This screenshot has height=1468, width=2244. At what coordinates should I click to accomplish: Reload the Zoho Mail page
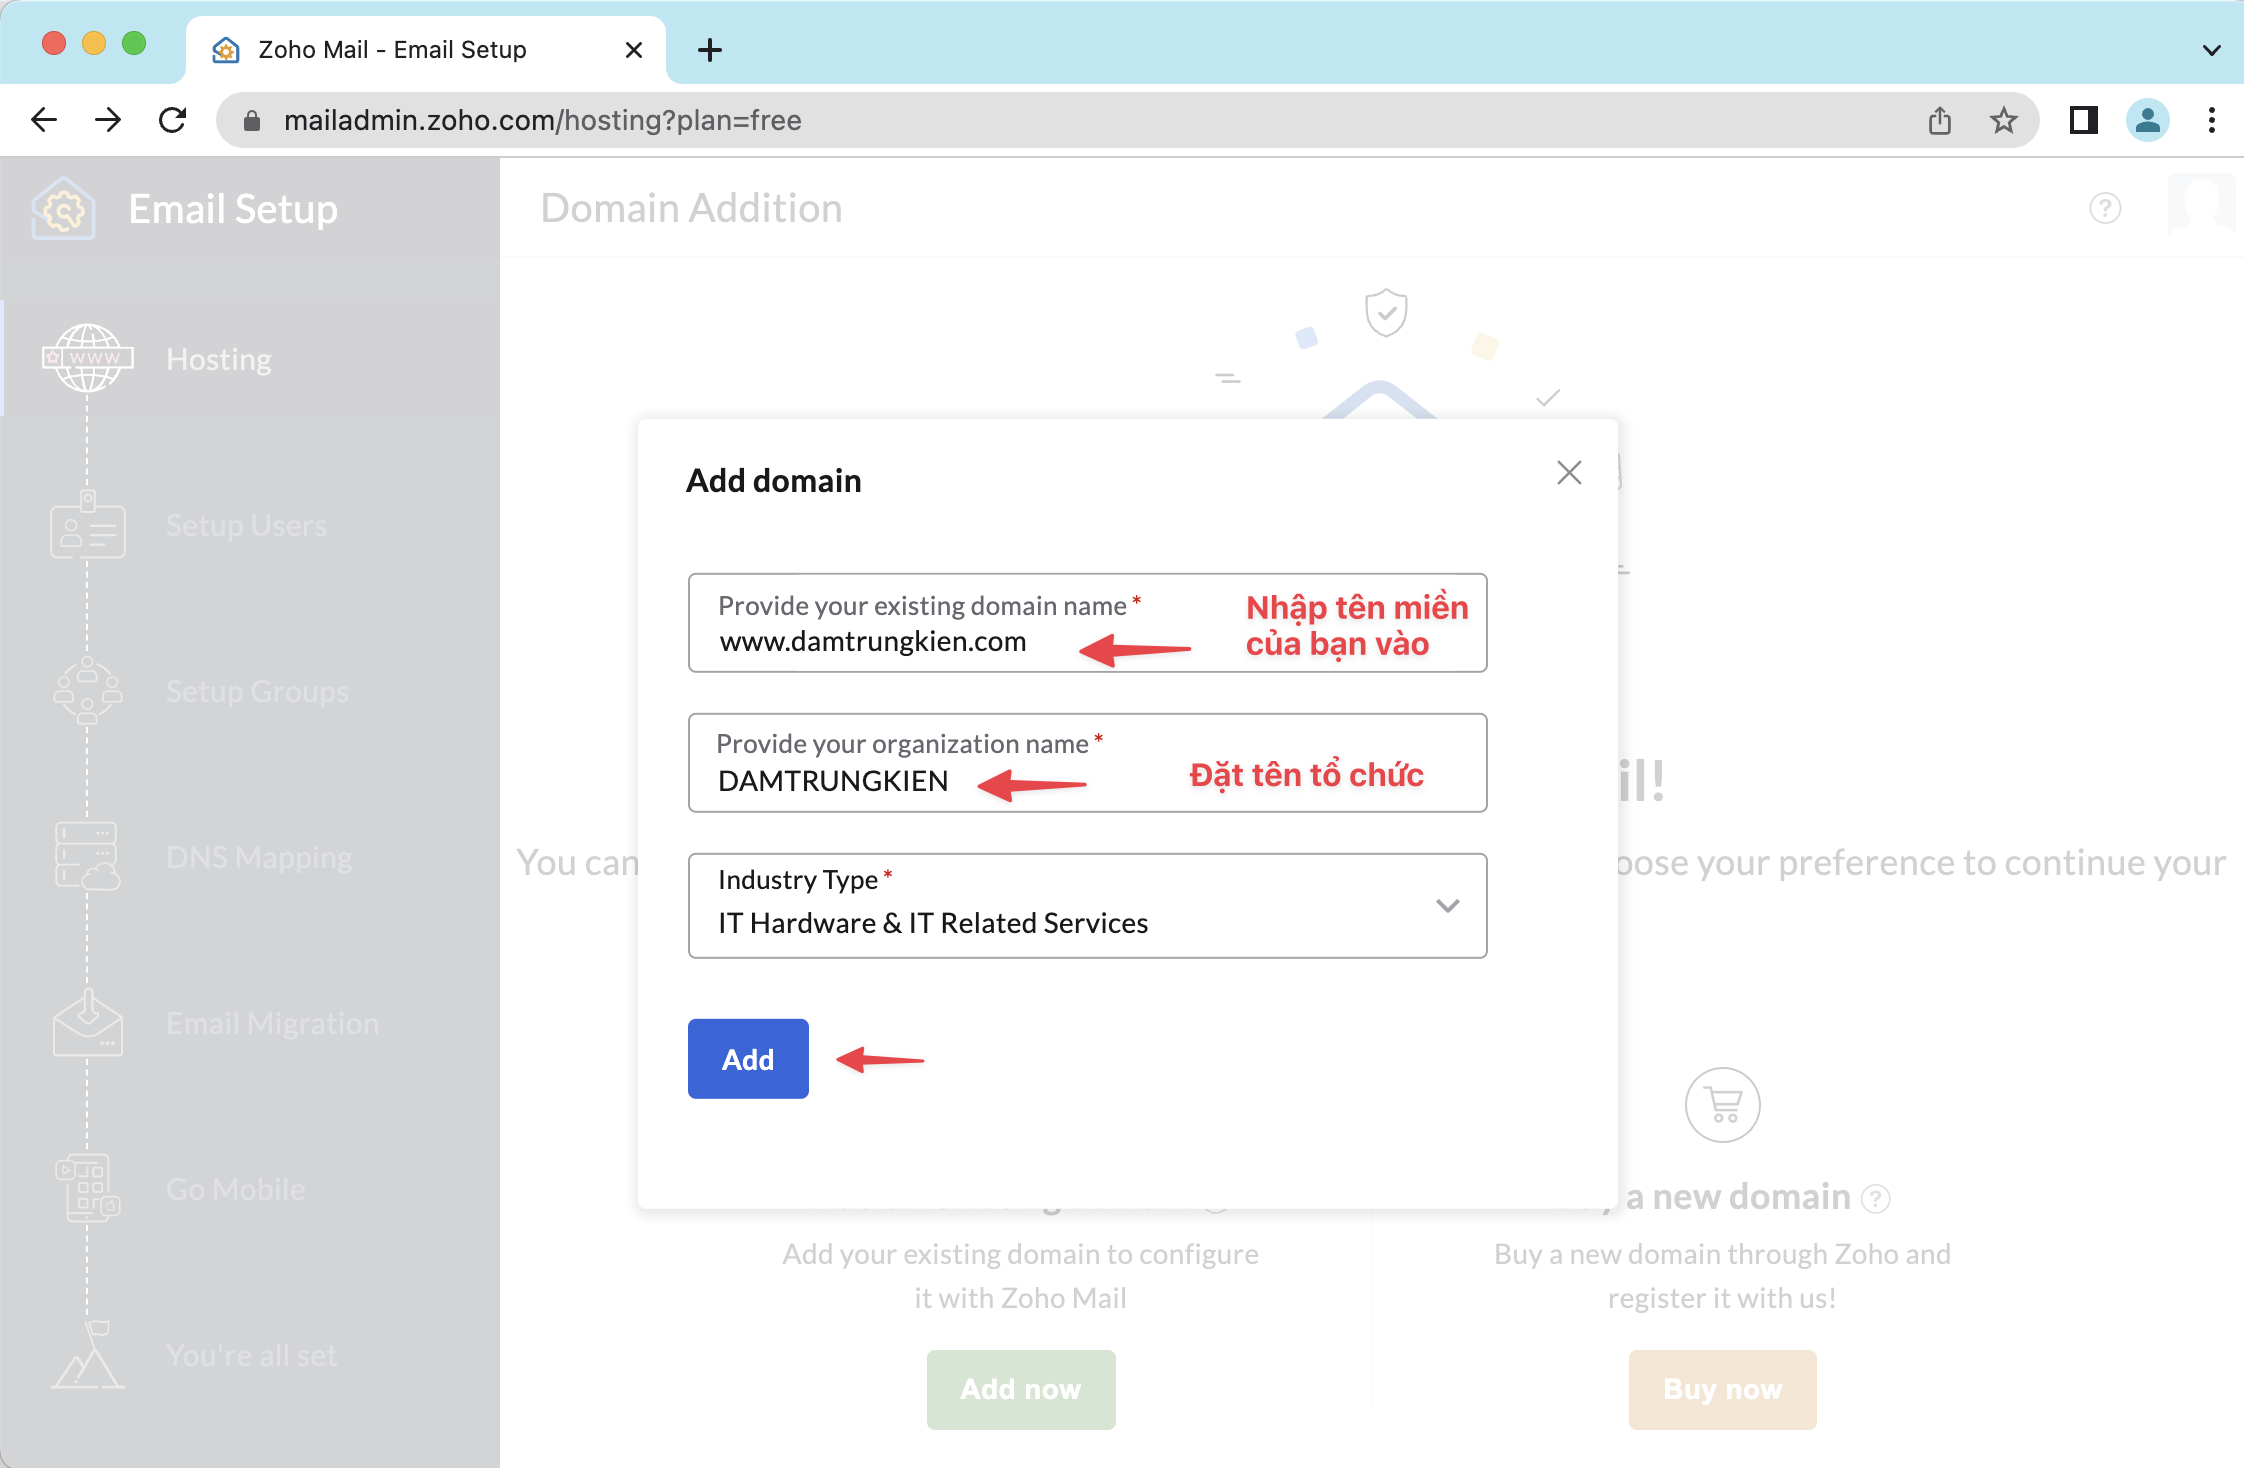coord(173,121)
